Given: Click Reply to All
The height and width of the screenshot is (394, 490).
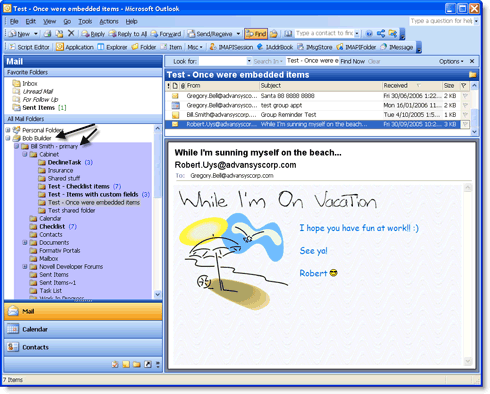Looking at the screenshot, I should point(128,34).
